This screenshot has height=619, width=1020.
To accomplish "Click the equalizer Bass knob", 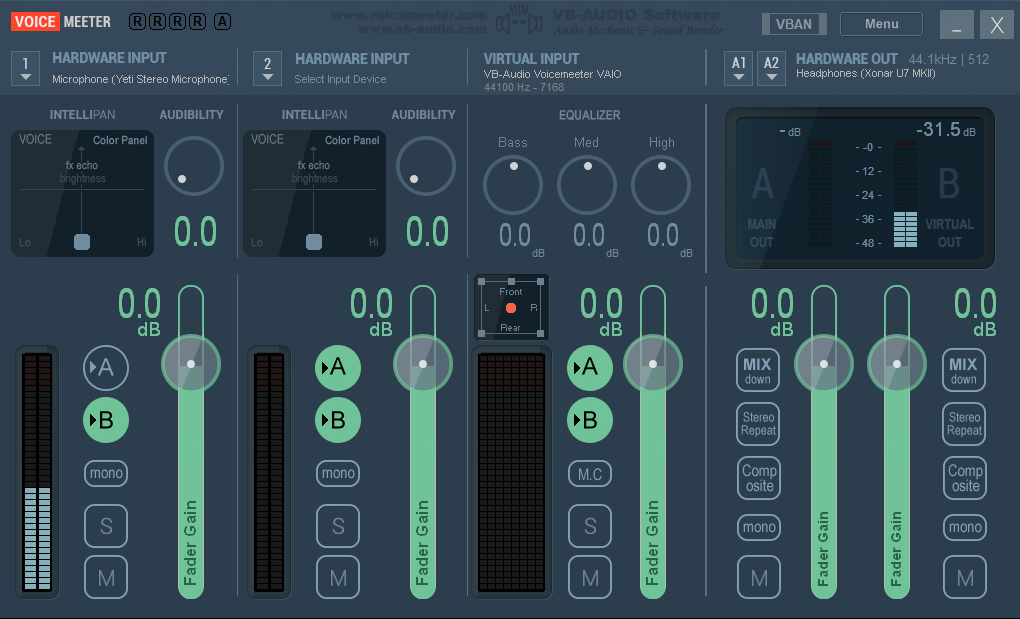I will coord(513,185).
